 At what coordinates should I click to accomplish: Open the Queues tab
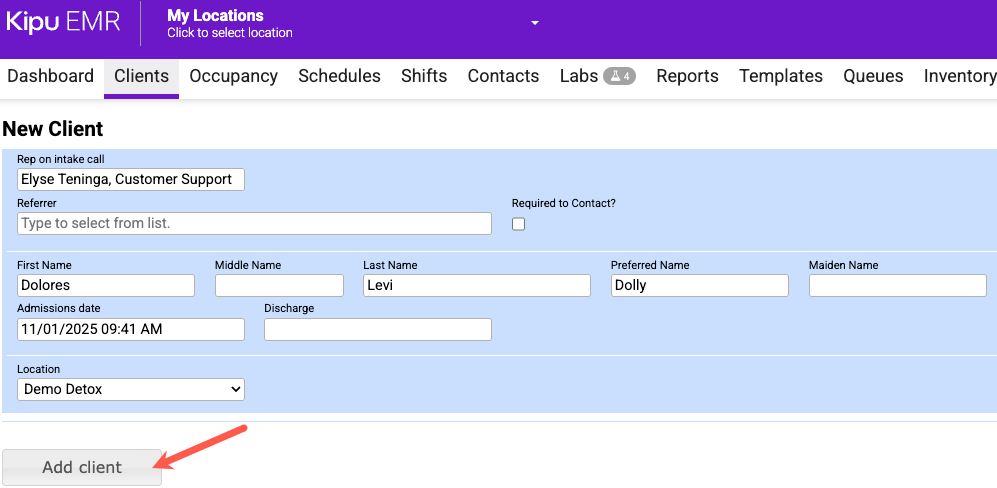[x=872, y=76]
